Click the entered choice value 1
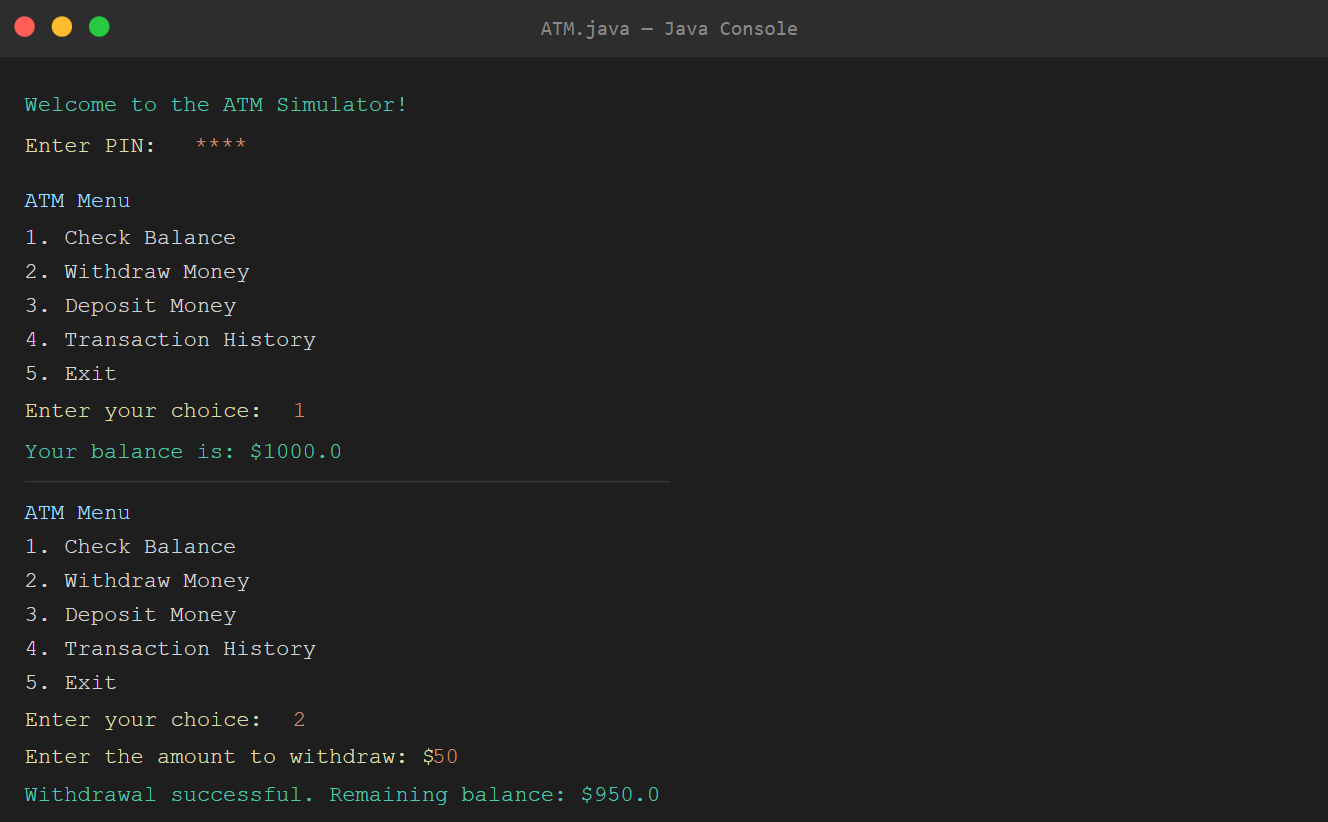This screenshot has height=822, width=1328. tap(299, 411)
